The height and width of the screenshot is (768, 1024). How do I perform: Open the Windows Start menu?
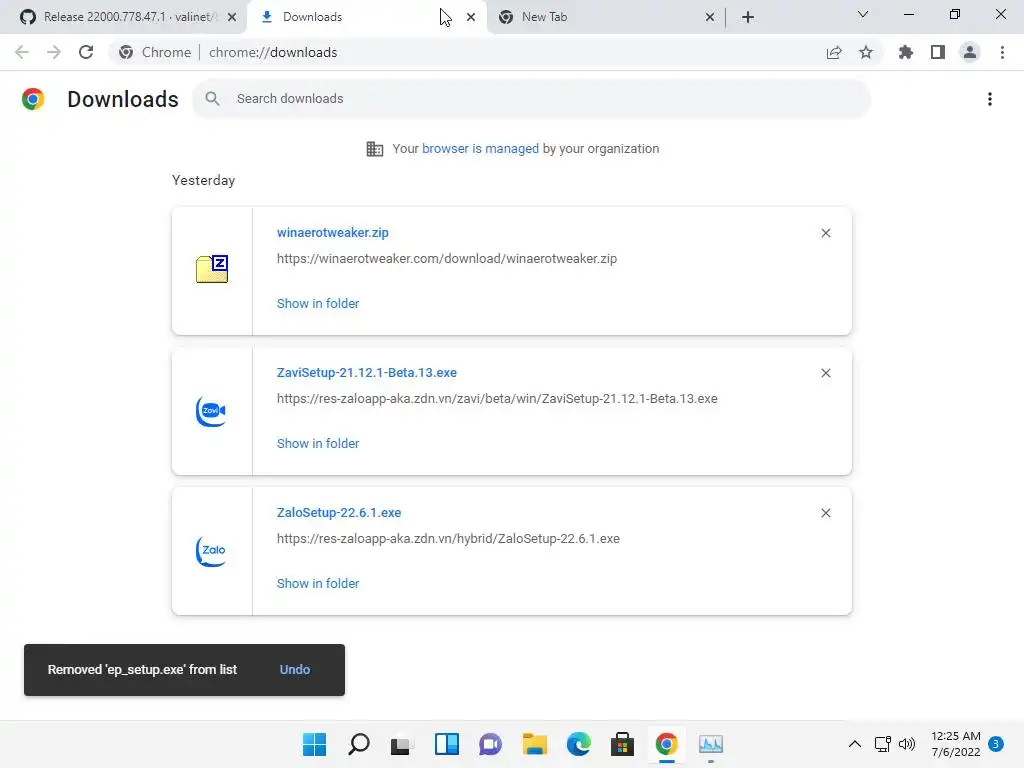tap(314, 744)
